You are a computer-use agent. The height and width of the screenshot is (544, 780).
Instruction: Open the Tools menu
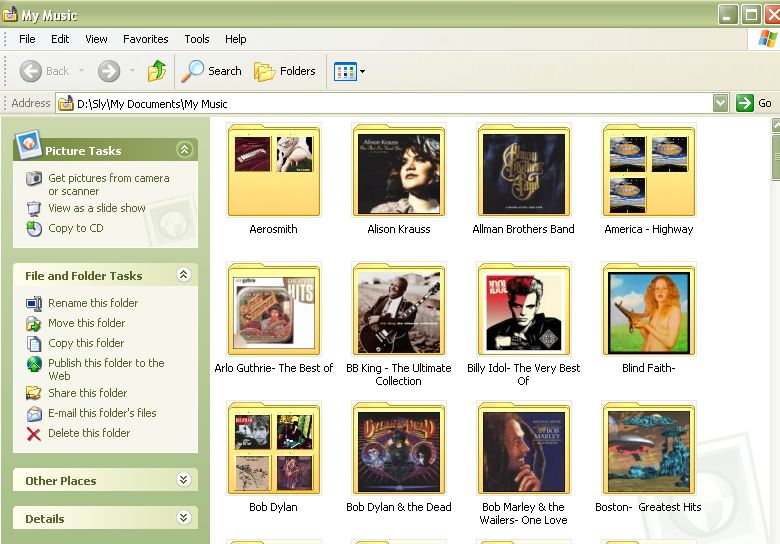coord(196,39)
